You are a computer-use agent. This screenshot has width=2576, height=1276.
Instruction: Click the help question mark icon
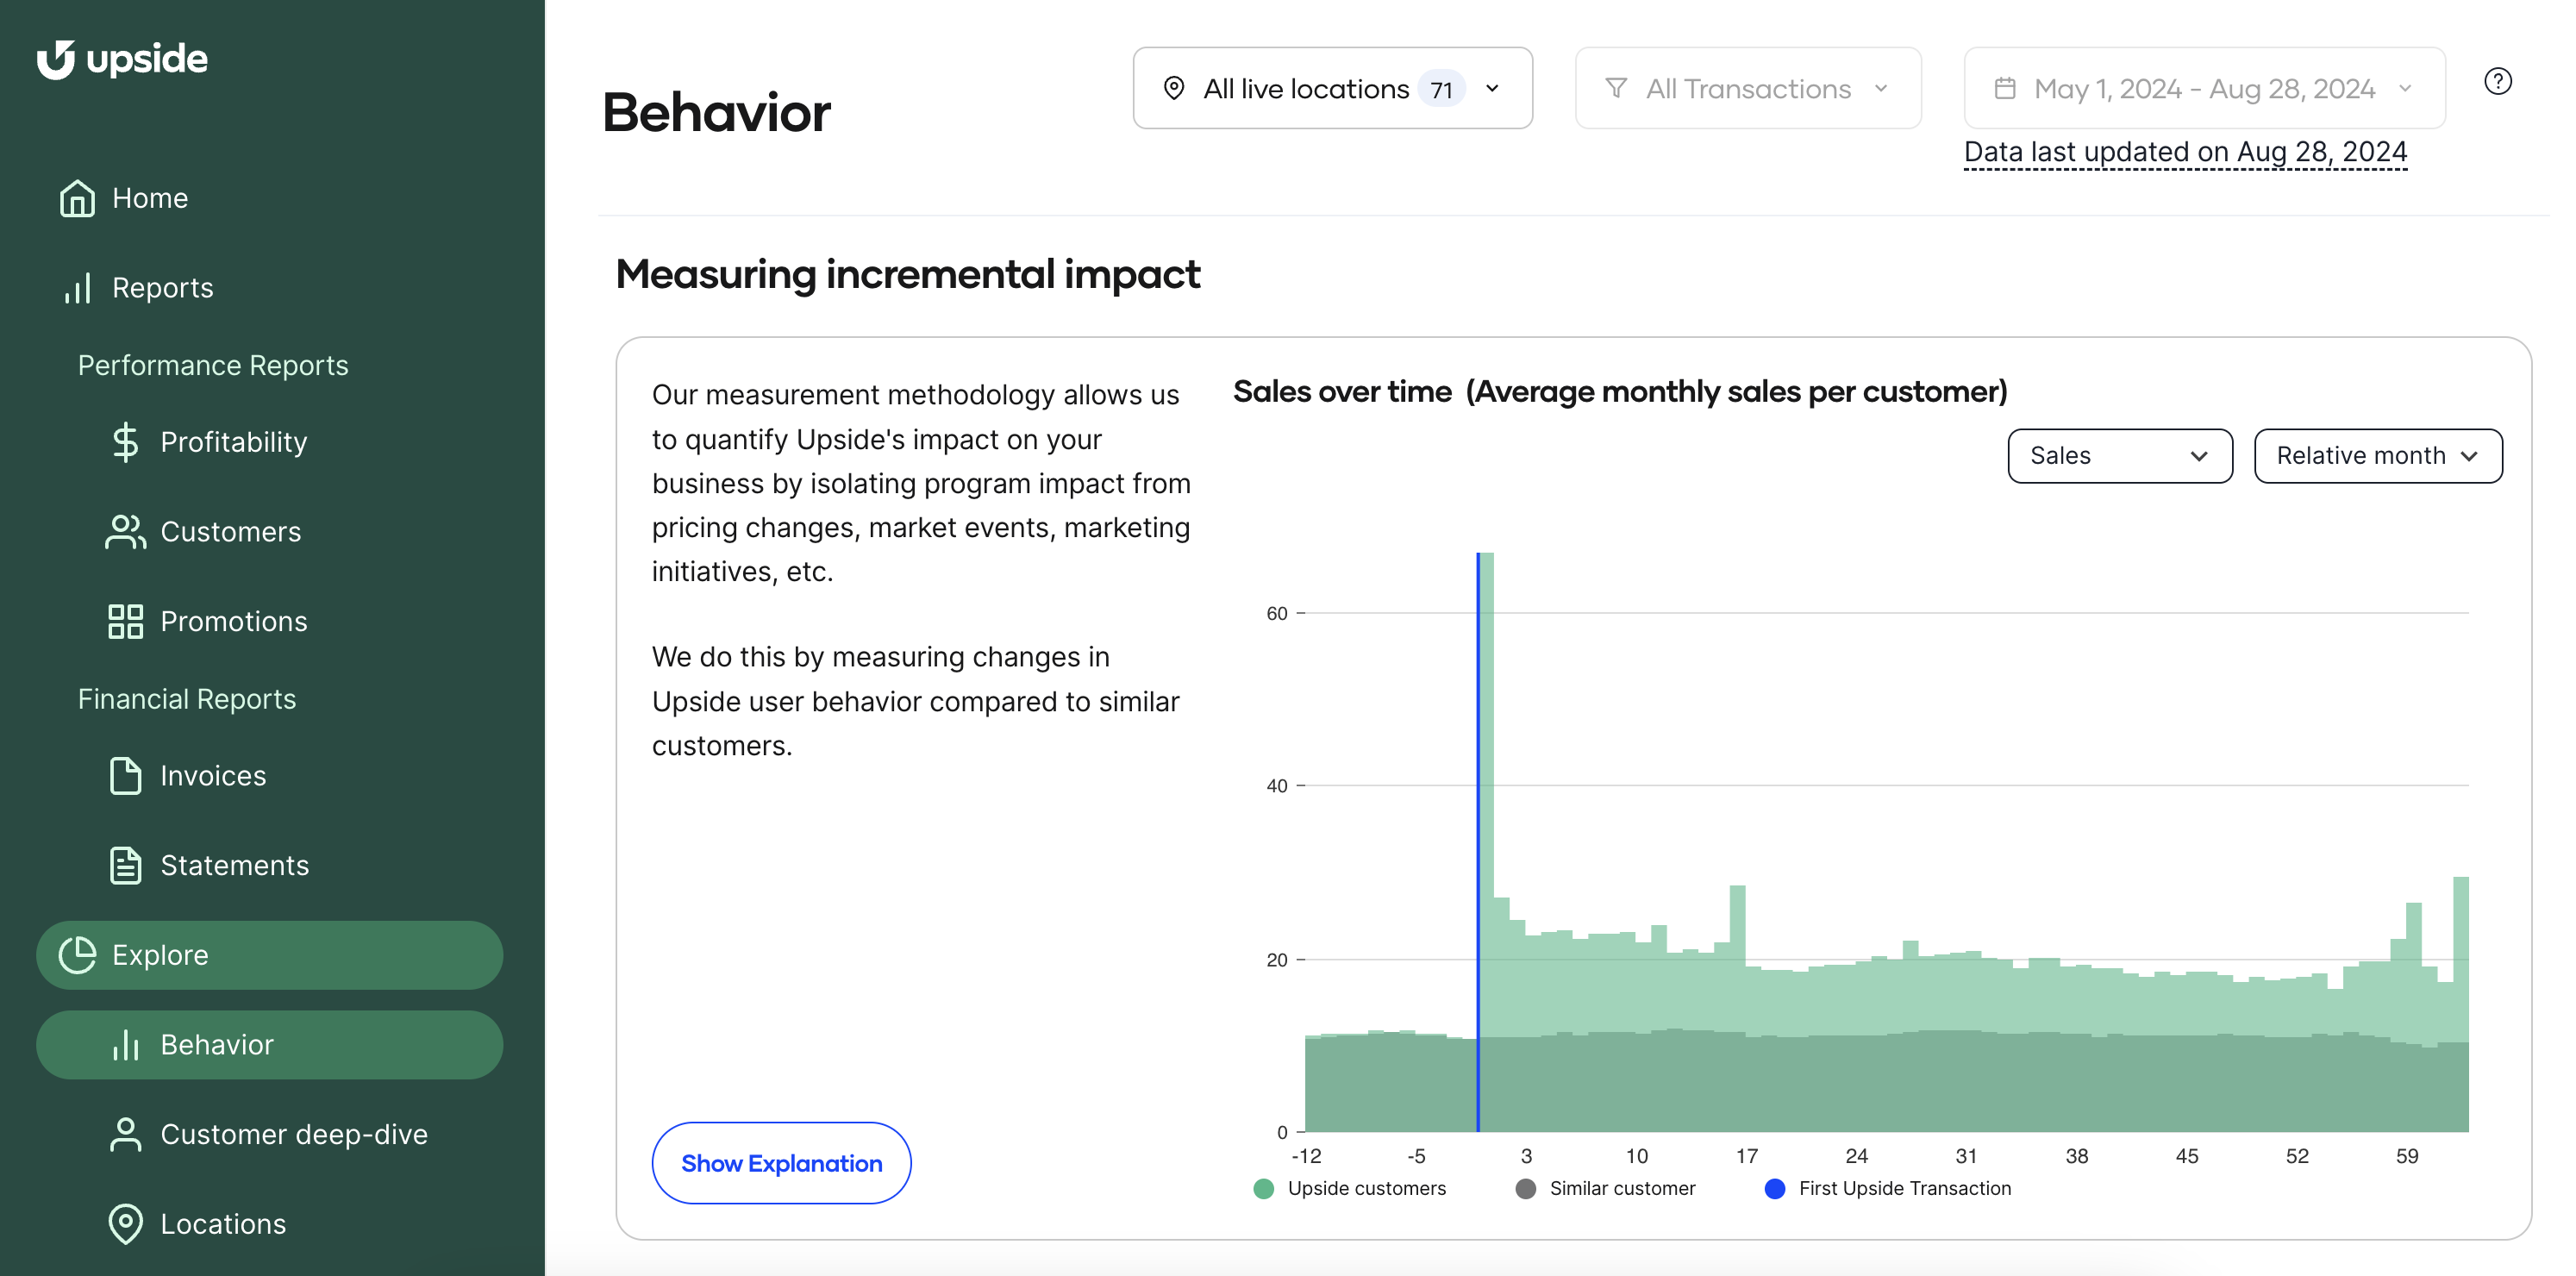tap(2497, 82)
